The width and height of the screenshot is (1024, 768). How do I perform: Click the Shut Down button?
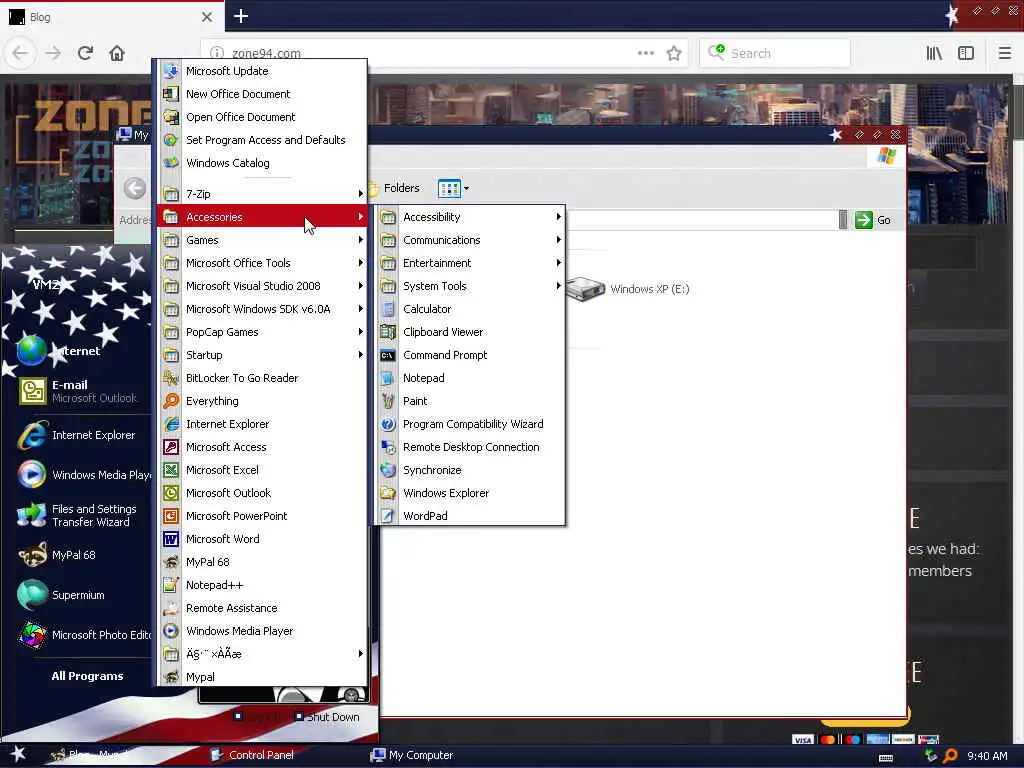point(327,716)
